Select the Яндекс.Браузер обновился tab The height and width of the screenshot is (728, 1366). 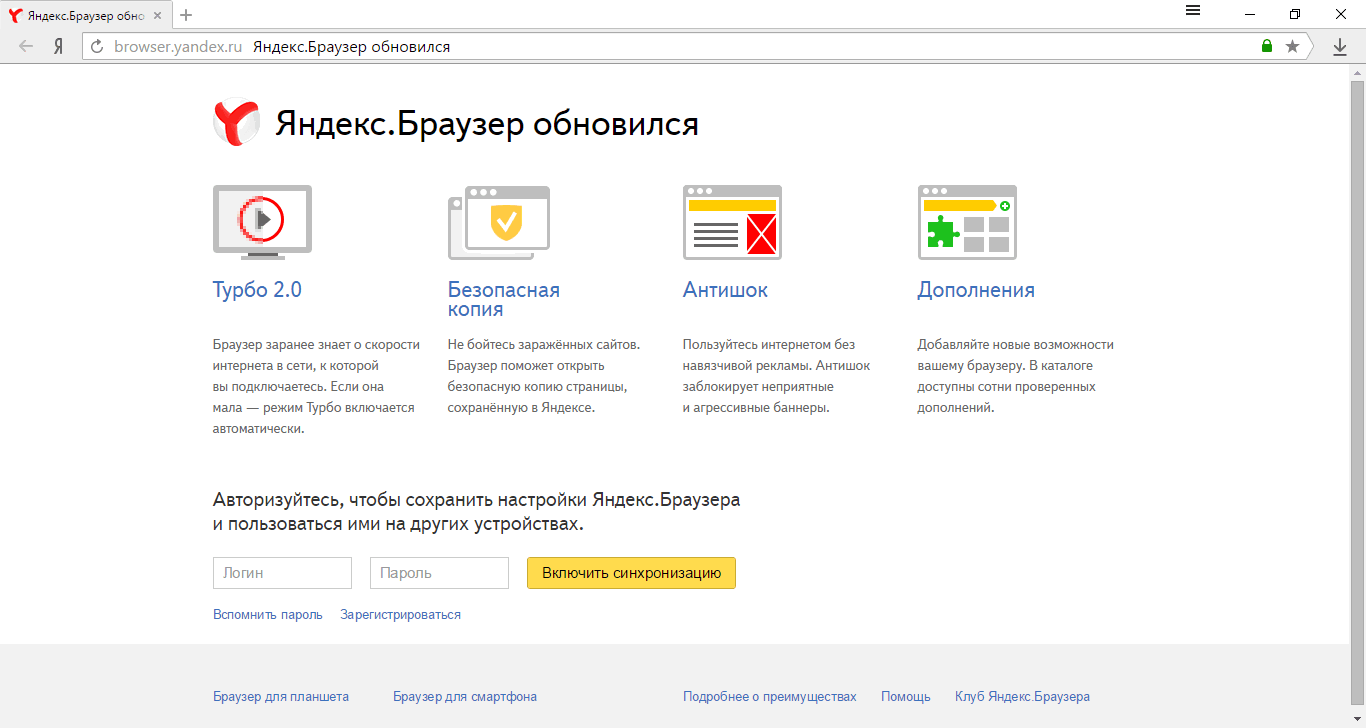click(85, 14)
